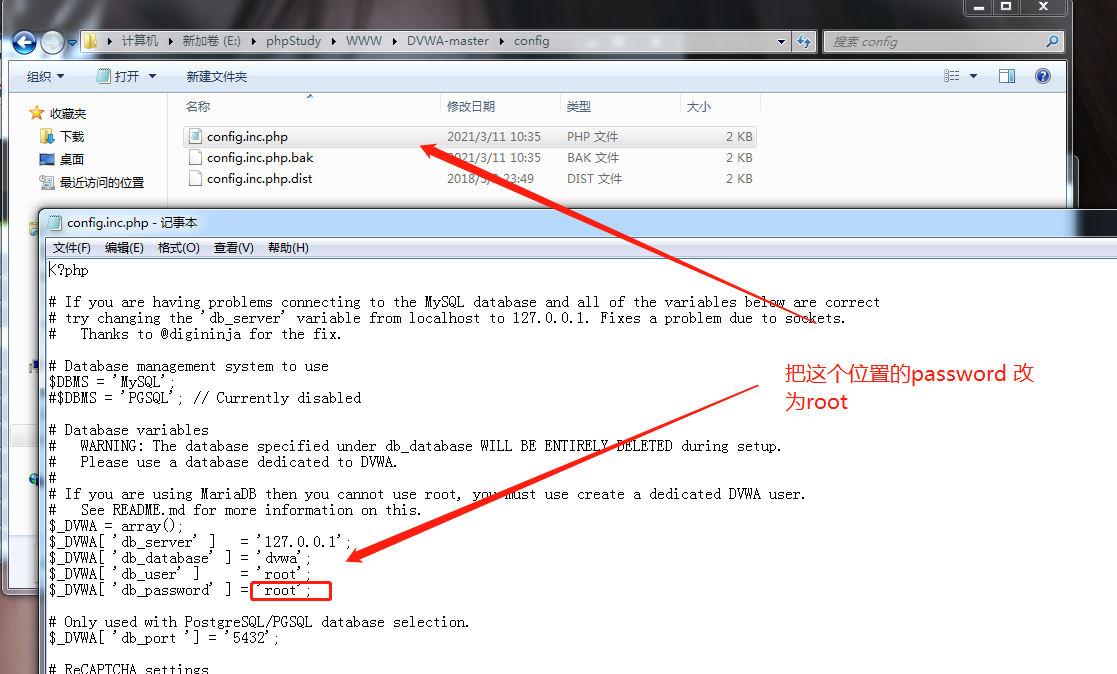Go back with the Explorer back arrow

[24, 43]
